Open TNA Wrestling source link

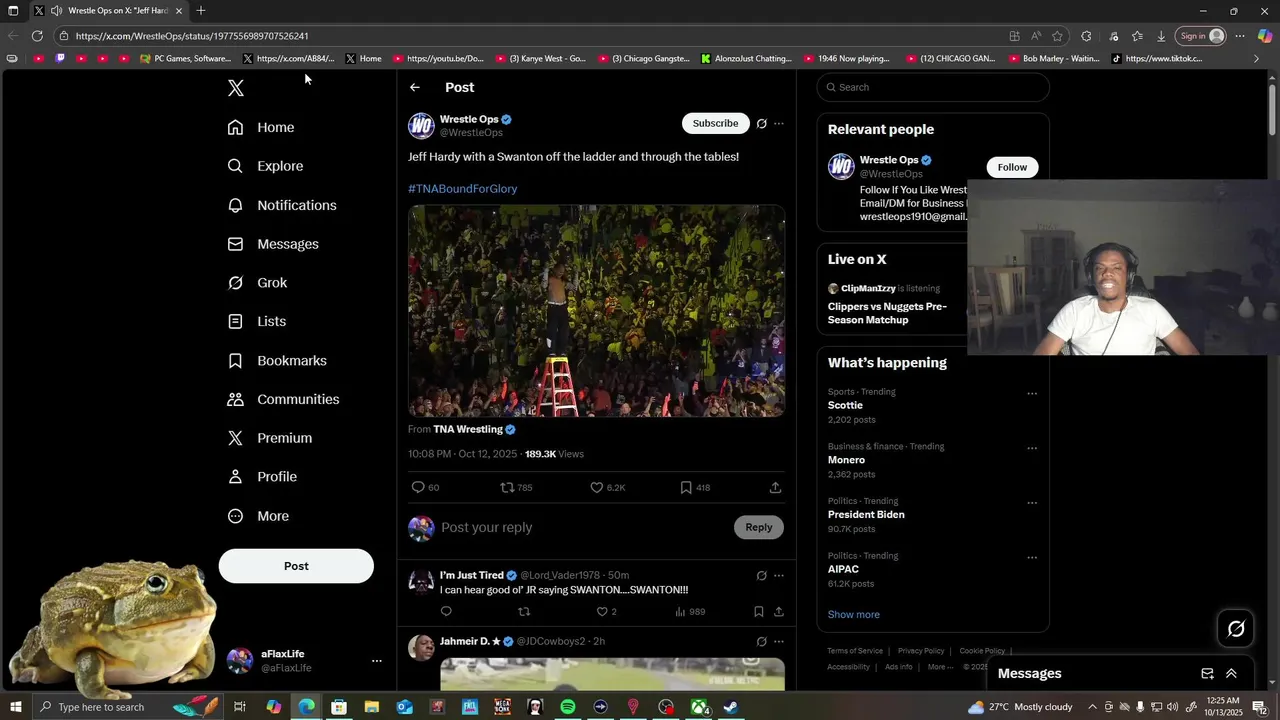(468, 429)
